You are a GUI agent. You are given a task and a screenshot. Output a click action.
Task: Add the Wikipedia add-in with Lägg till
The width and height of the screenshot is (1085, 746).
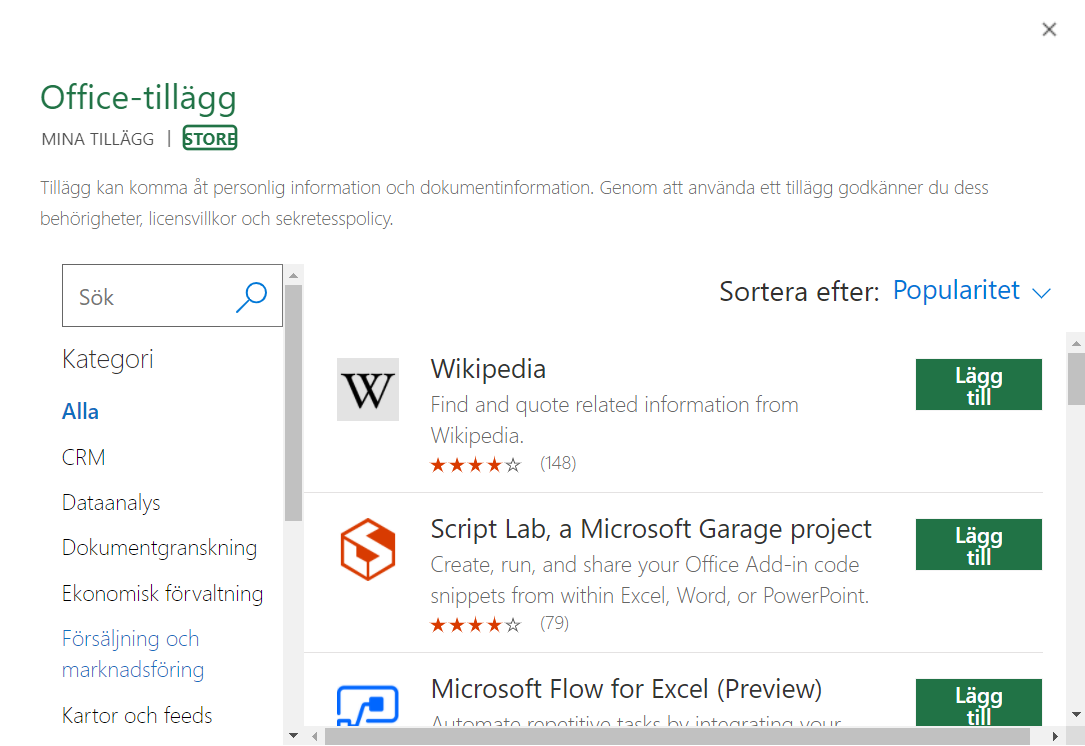(978, 384)
